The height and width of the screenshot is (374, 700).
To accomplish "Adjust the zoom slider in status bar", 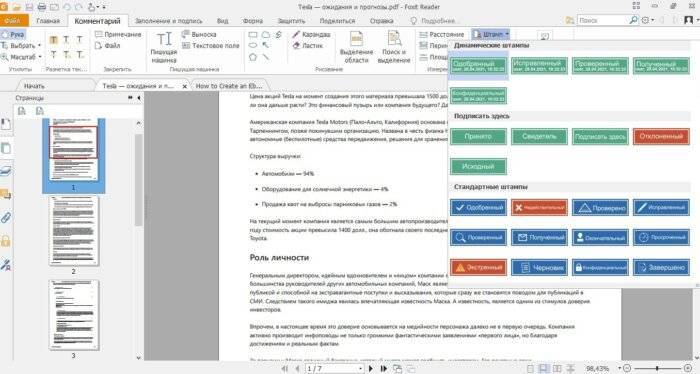I will pos(658,368).
